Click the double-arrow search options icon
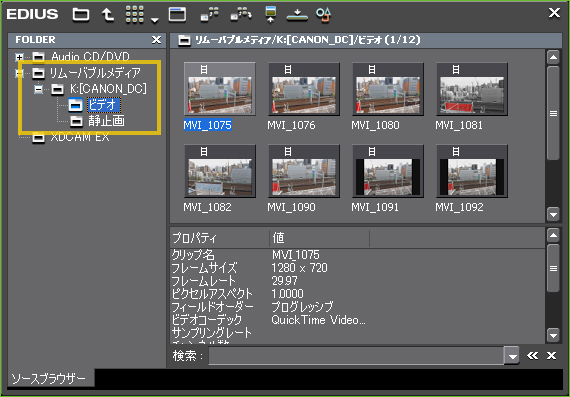The width and height of the screenshot is (570, 397). (533, 356)
